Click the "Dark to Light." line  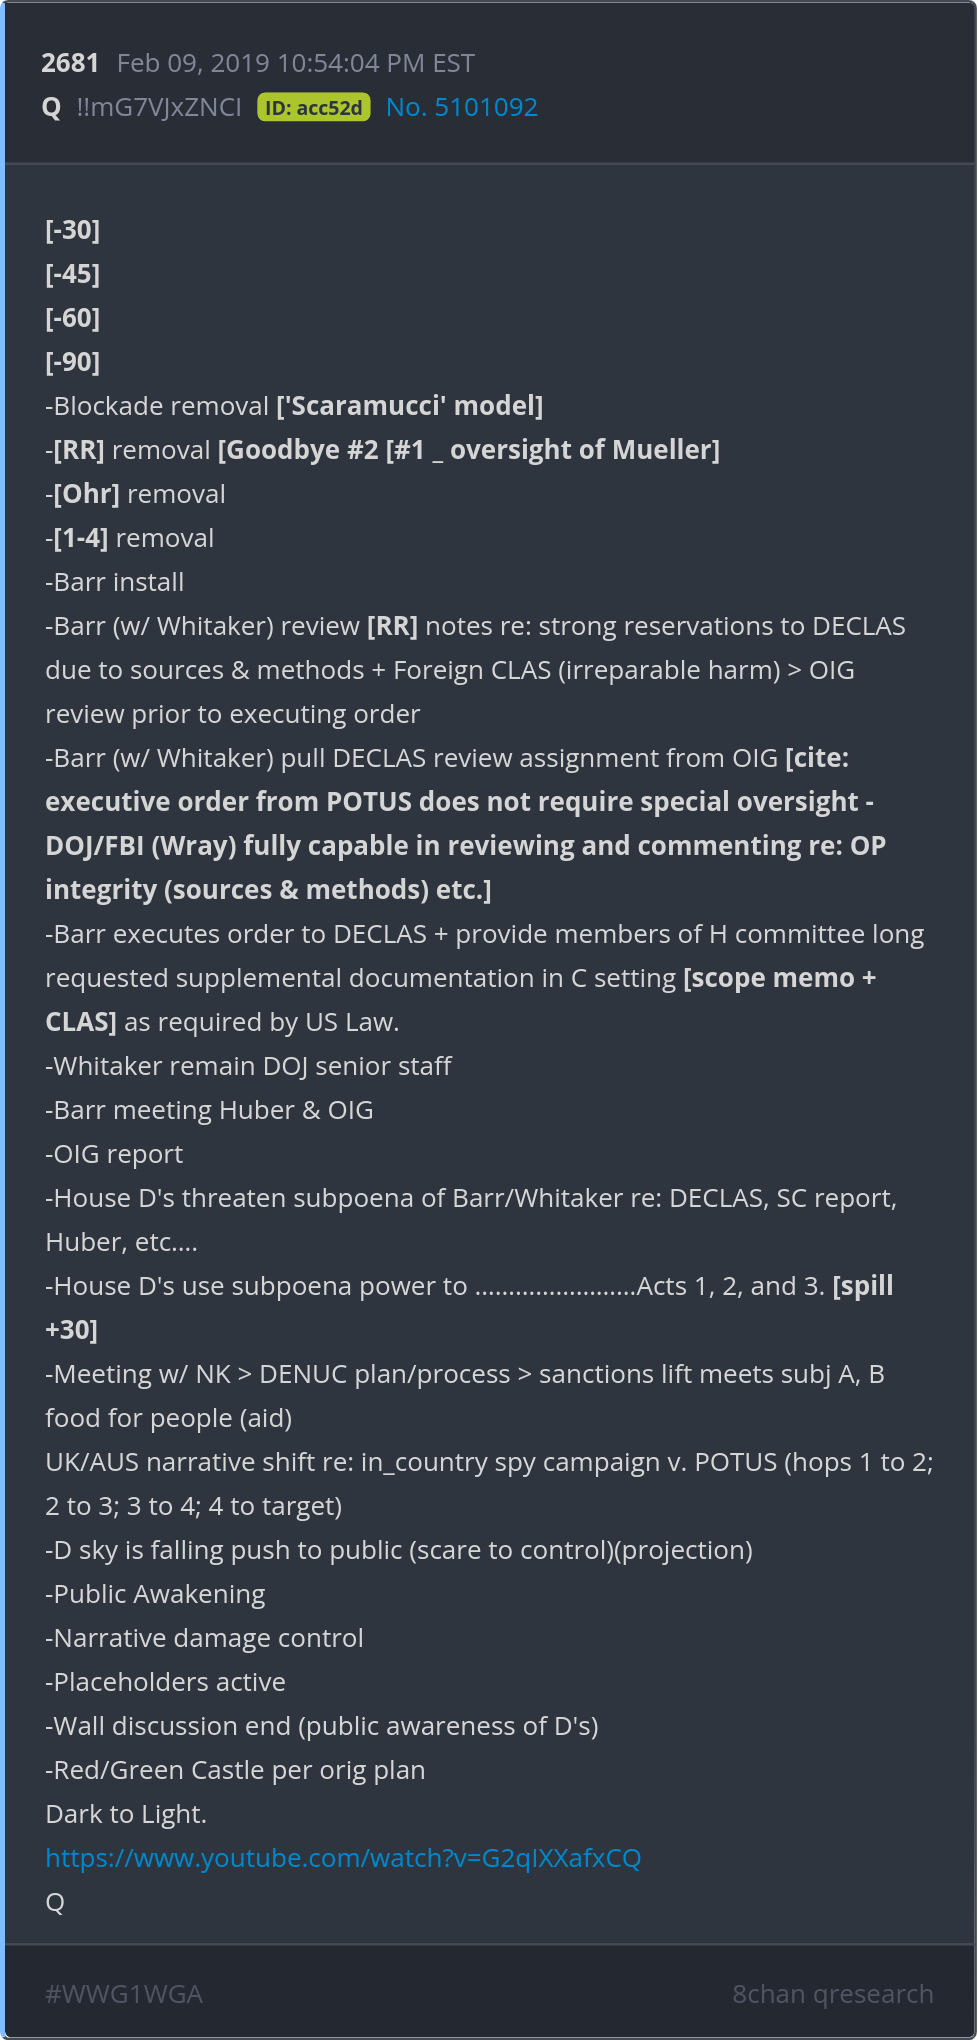tap(126, 1814)
